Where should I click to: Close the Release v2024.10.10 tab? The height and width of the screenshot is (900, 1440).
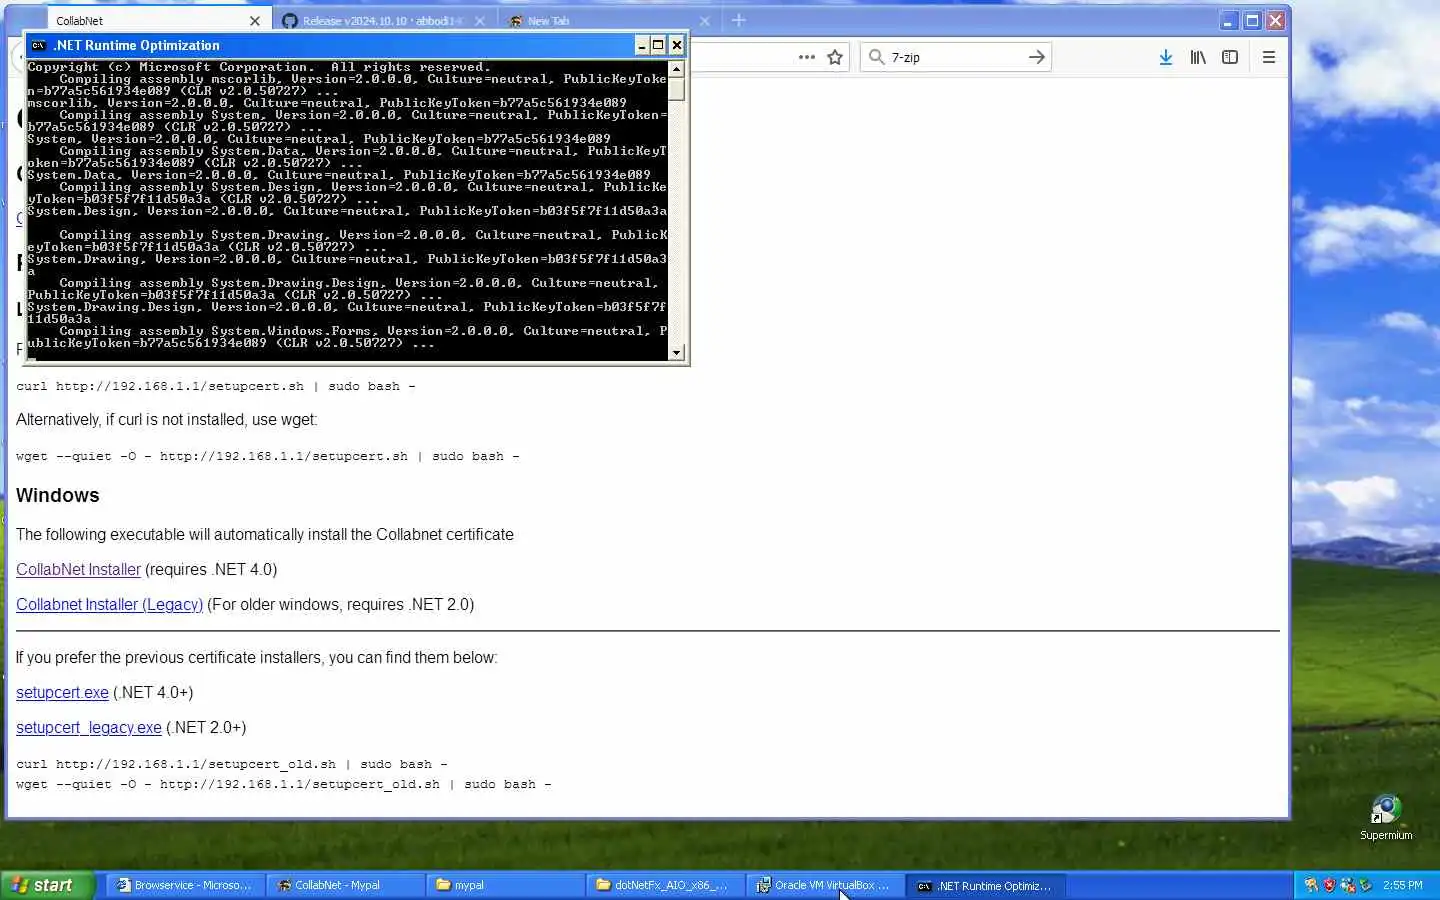coord(480,21)
